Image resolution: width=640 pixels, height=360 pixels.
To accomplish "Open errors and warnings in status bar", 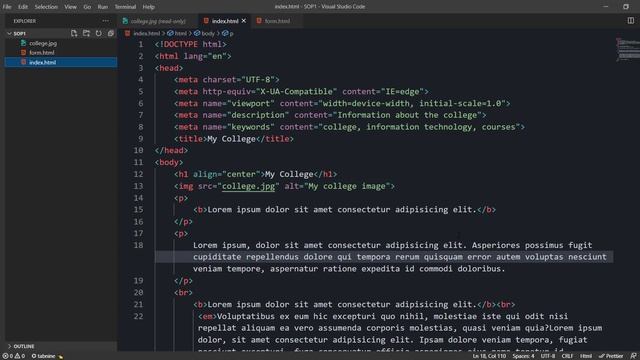I will tap(14, 356).
